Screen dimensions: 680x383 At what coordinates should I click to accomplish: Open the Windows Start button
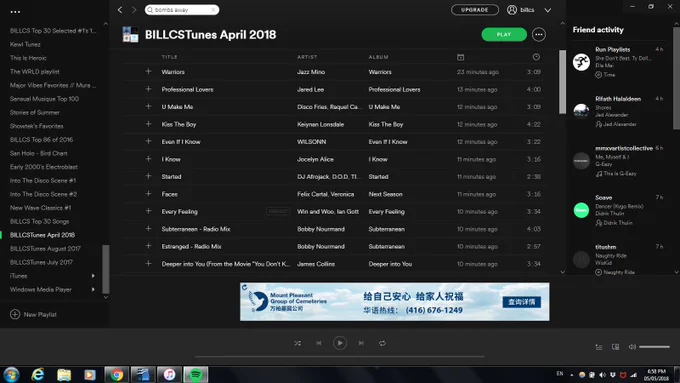point(11,374)
